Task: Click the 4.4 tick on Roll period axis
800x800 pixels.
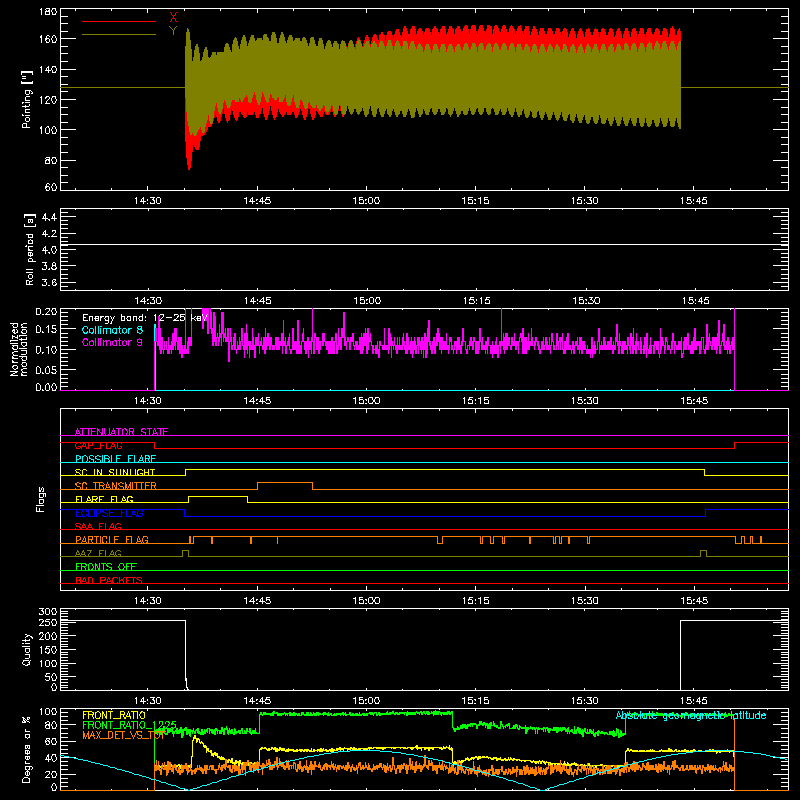Action: point(49,217)
